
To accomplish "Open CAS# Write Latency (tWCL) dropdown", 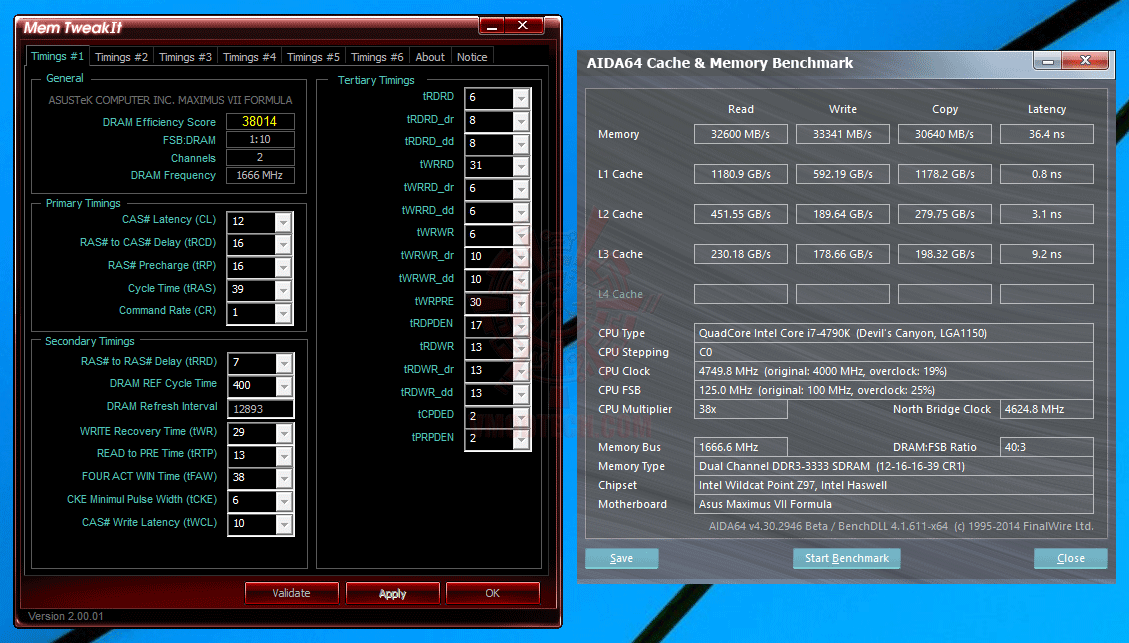I will tap(284, 524).
